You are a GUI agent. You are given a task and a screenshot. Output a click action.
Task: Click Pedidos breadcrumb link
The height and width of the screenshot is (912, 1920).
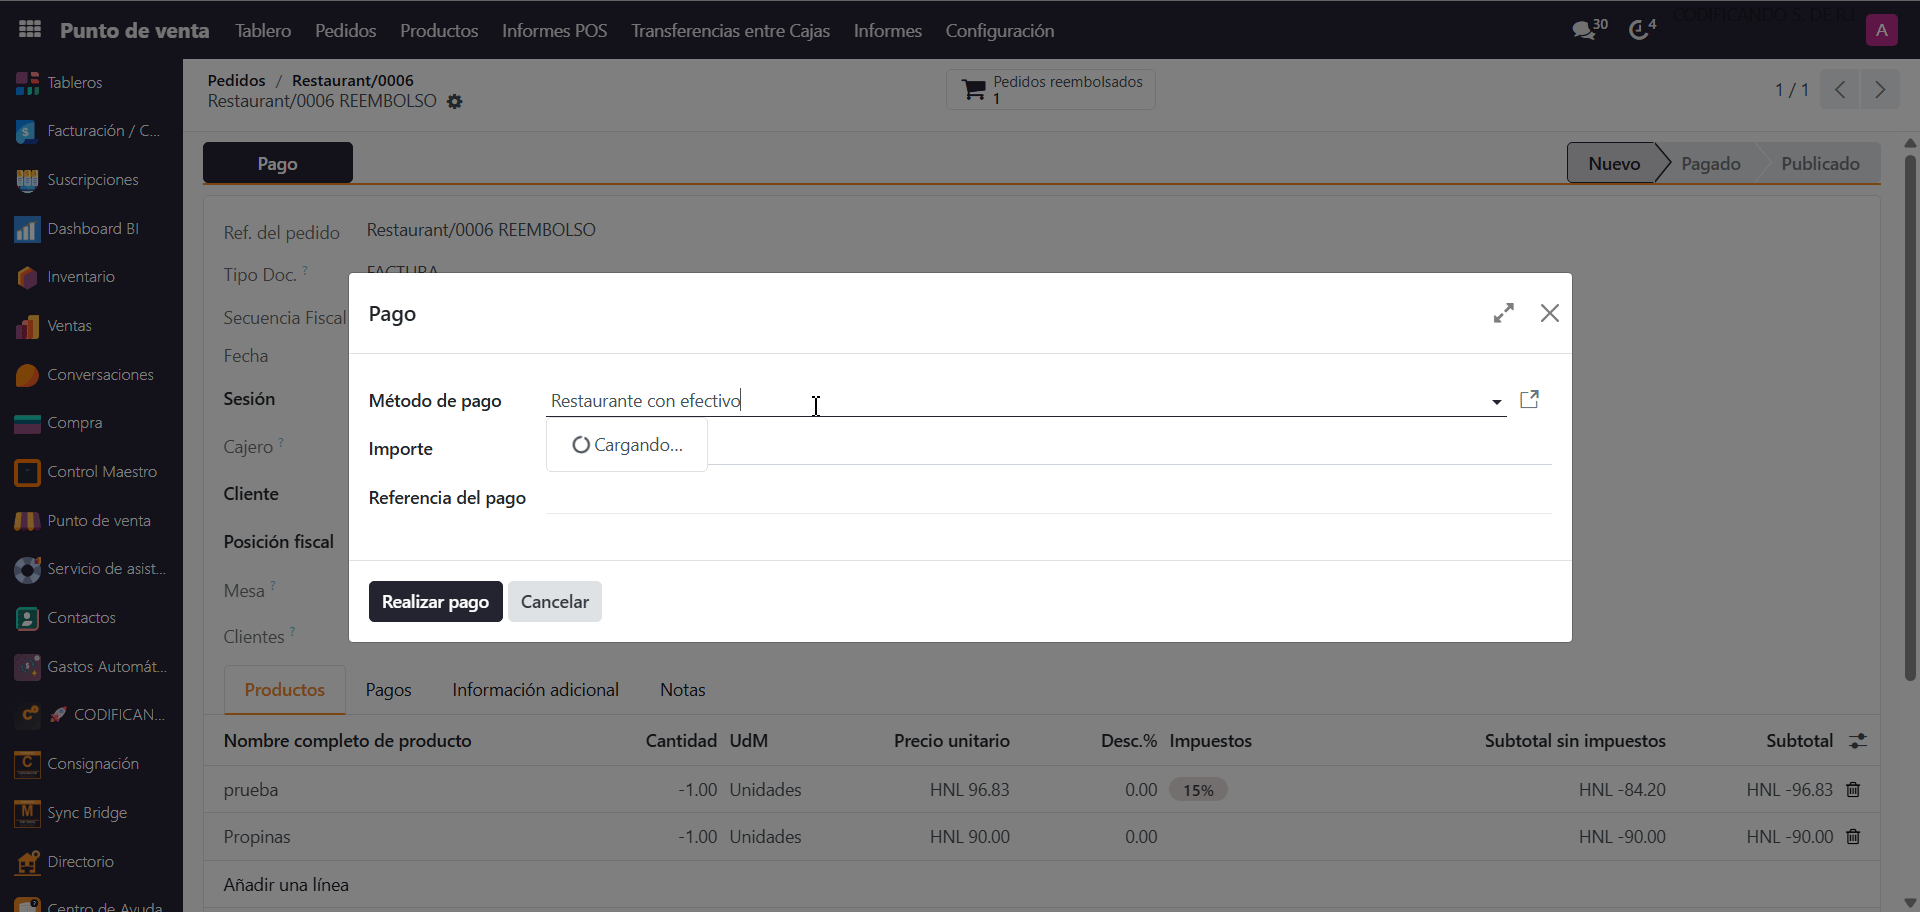(236, 80)
